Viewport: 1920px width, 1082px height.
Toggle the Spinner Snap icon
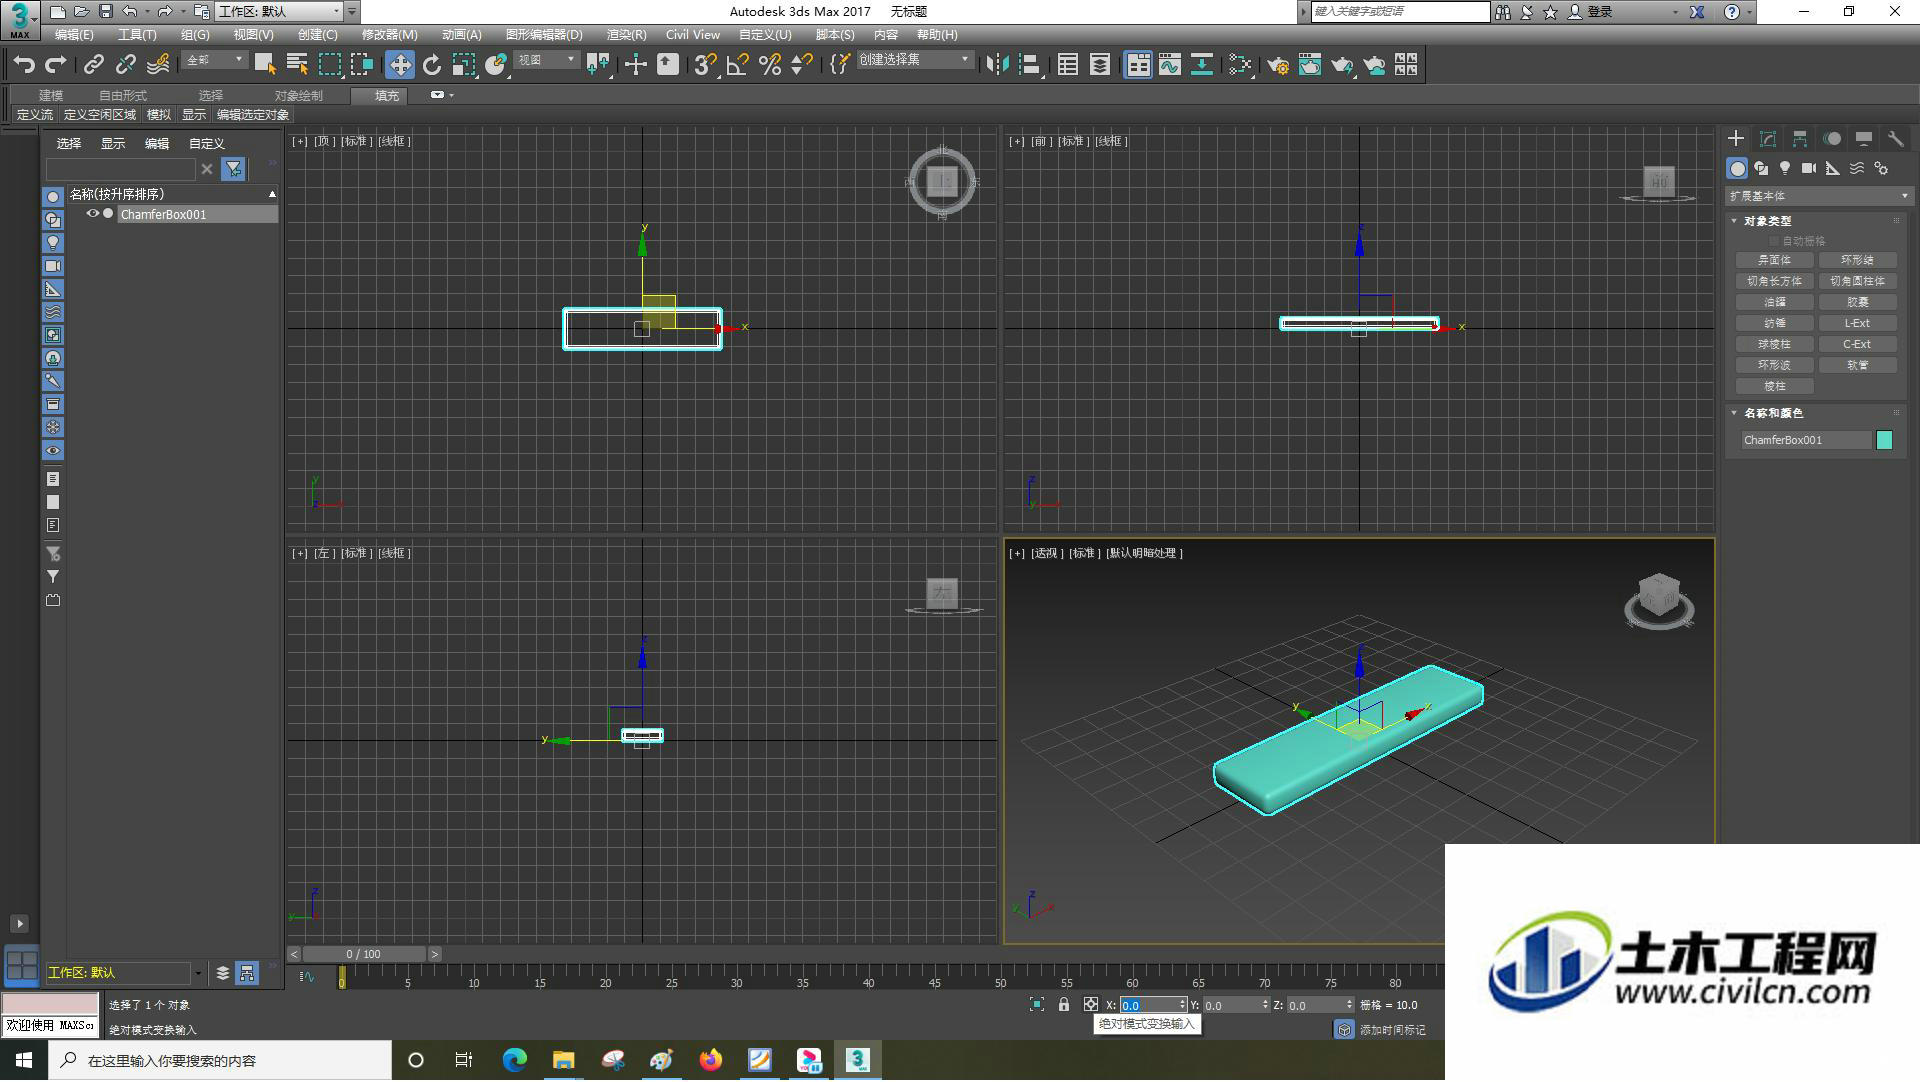coord(802,65)
